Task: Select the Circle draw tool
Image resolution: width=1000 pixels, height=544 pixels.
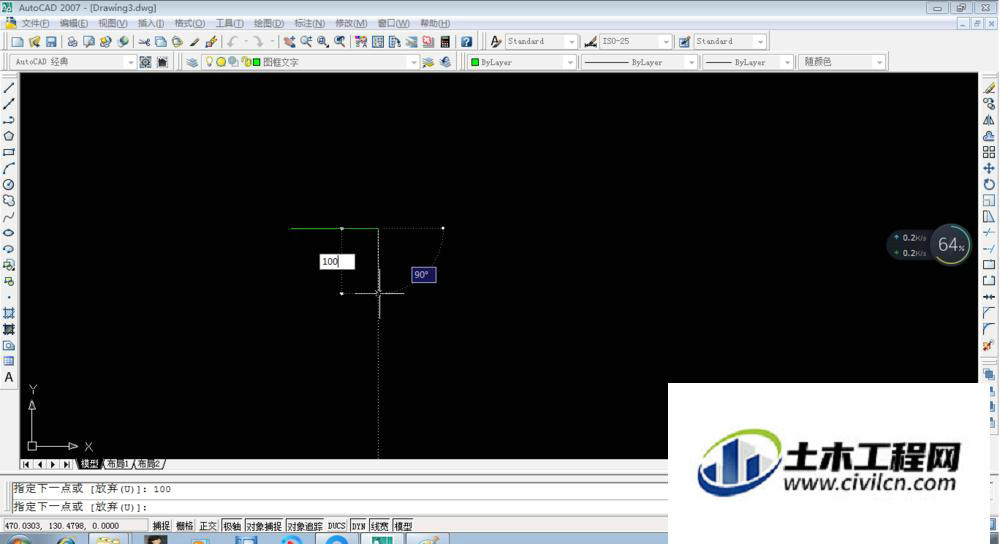Action: (x=9, y=184)
